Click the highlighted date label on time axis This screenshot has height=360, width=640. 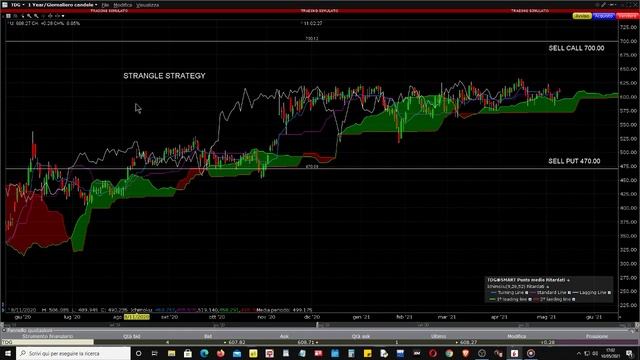click(x=137, y=317)
